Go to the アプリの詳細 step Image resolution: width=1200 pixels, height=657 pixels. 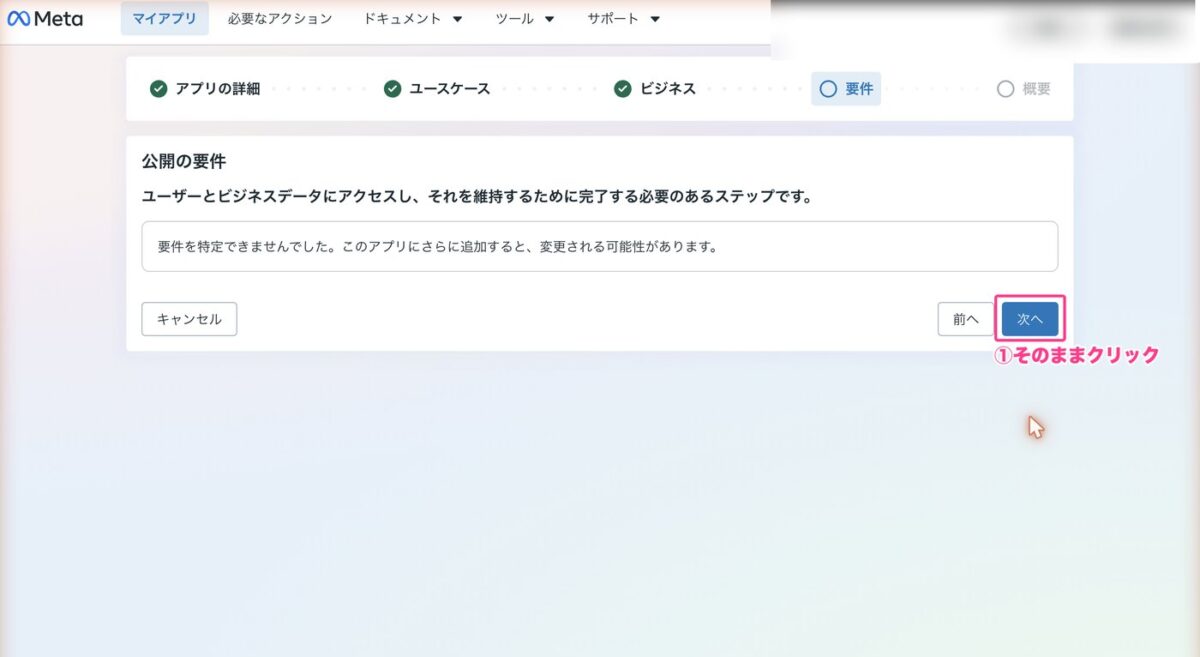pyautogui.click(x=205, y=89)
